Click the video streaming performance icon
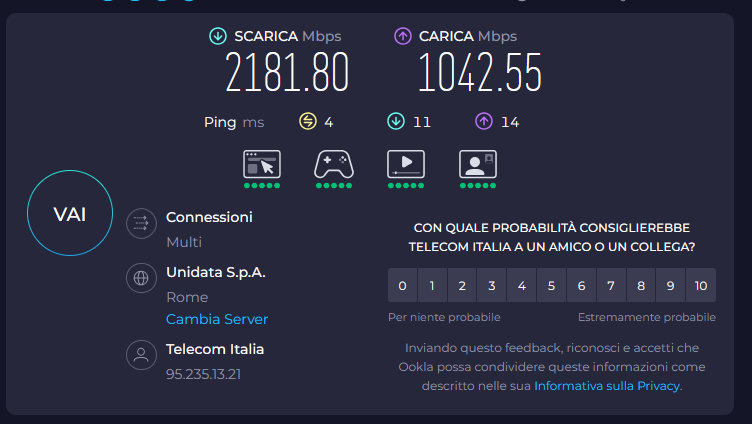Image resolution: width=752 pixels, height=424 pixels. coord(406,164)
